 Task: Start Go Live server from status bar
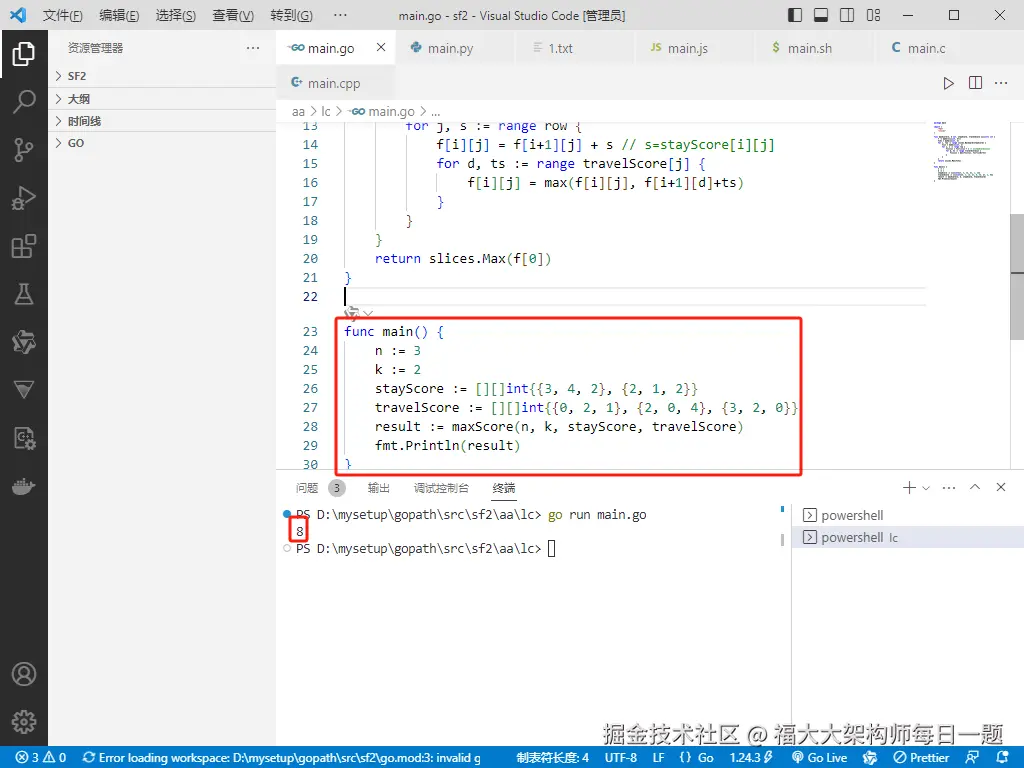[820, 758]
